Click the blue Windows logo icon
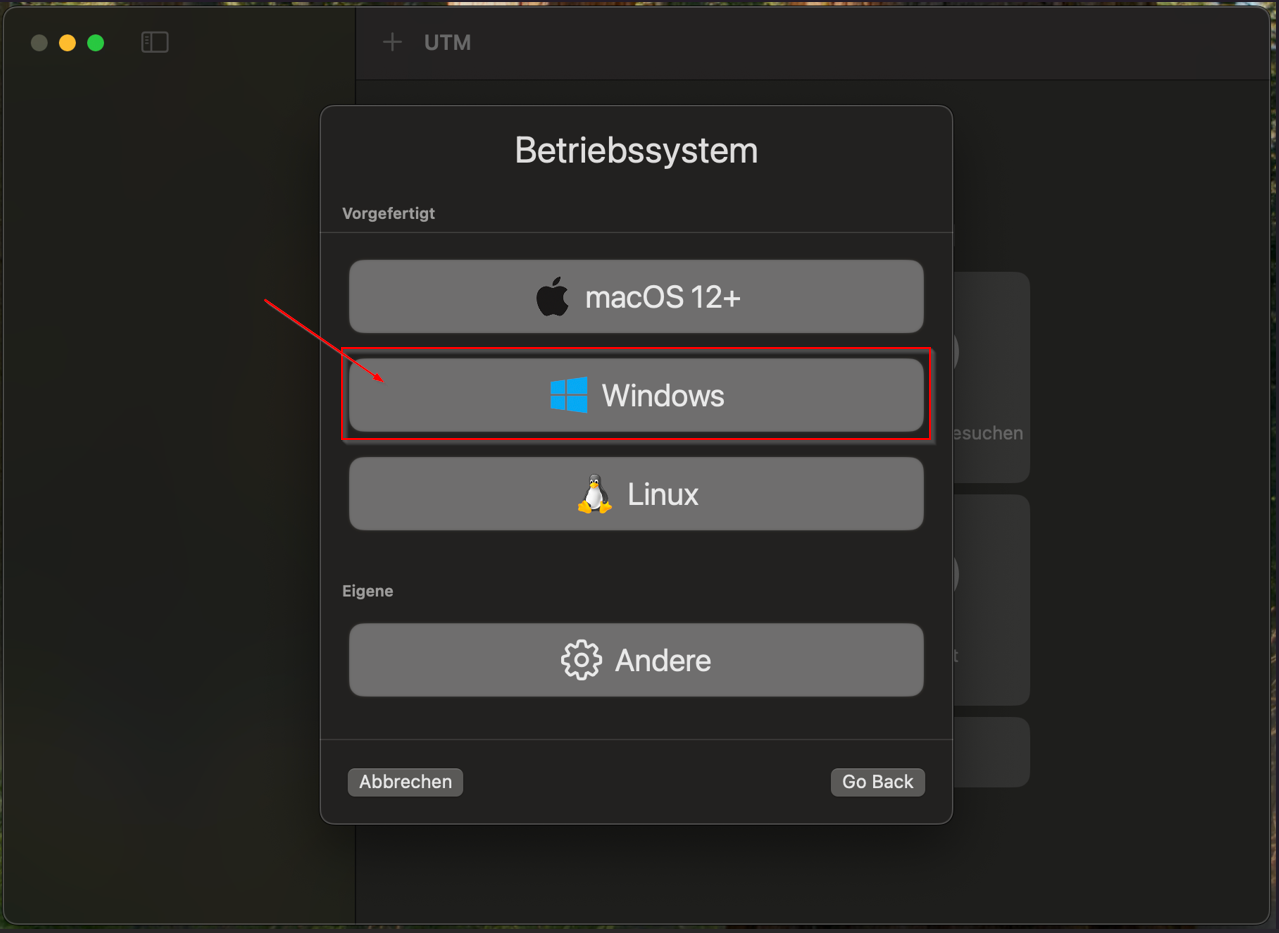Image resolution: width=1279 pixels, height=933 pixels. pos(569,395)
